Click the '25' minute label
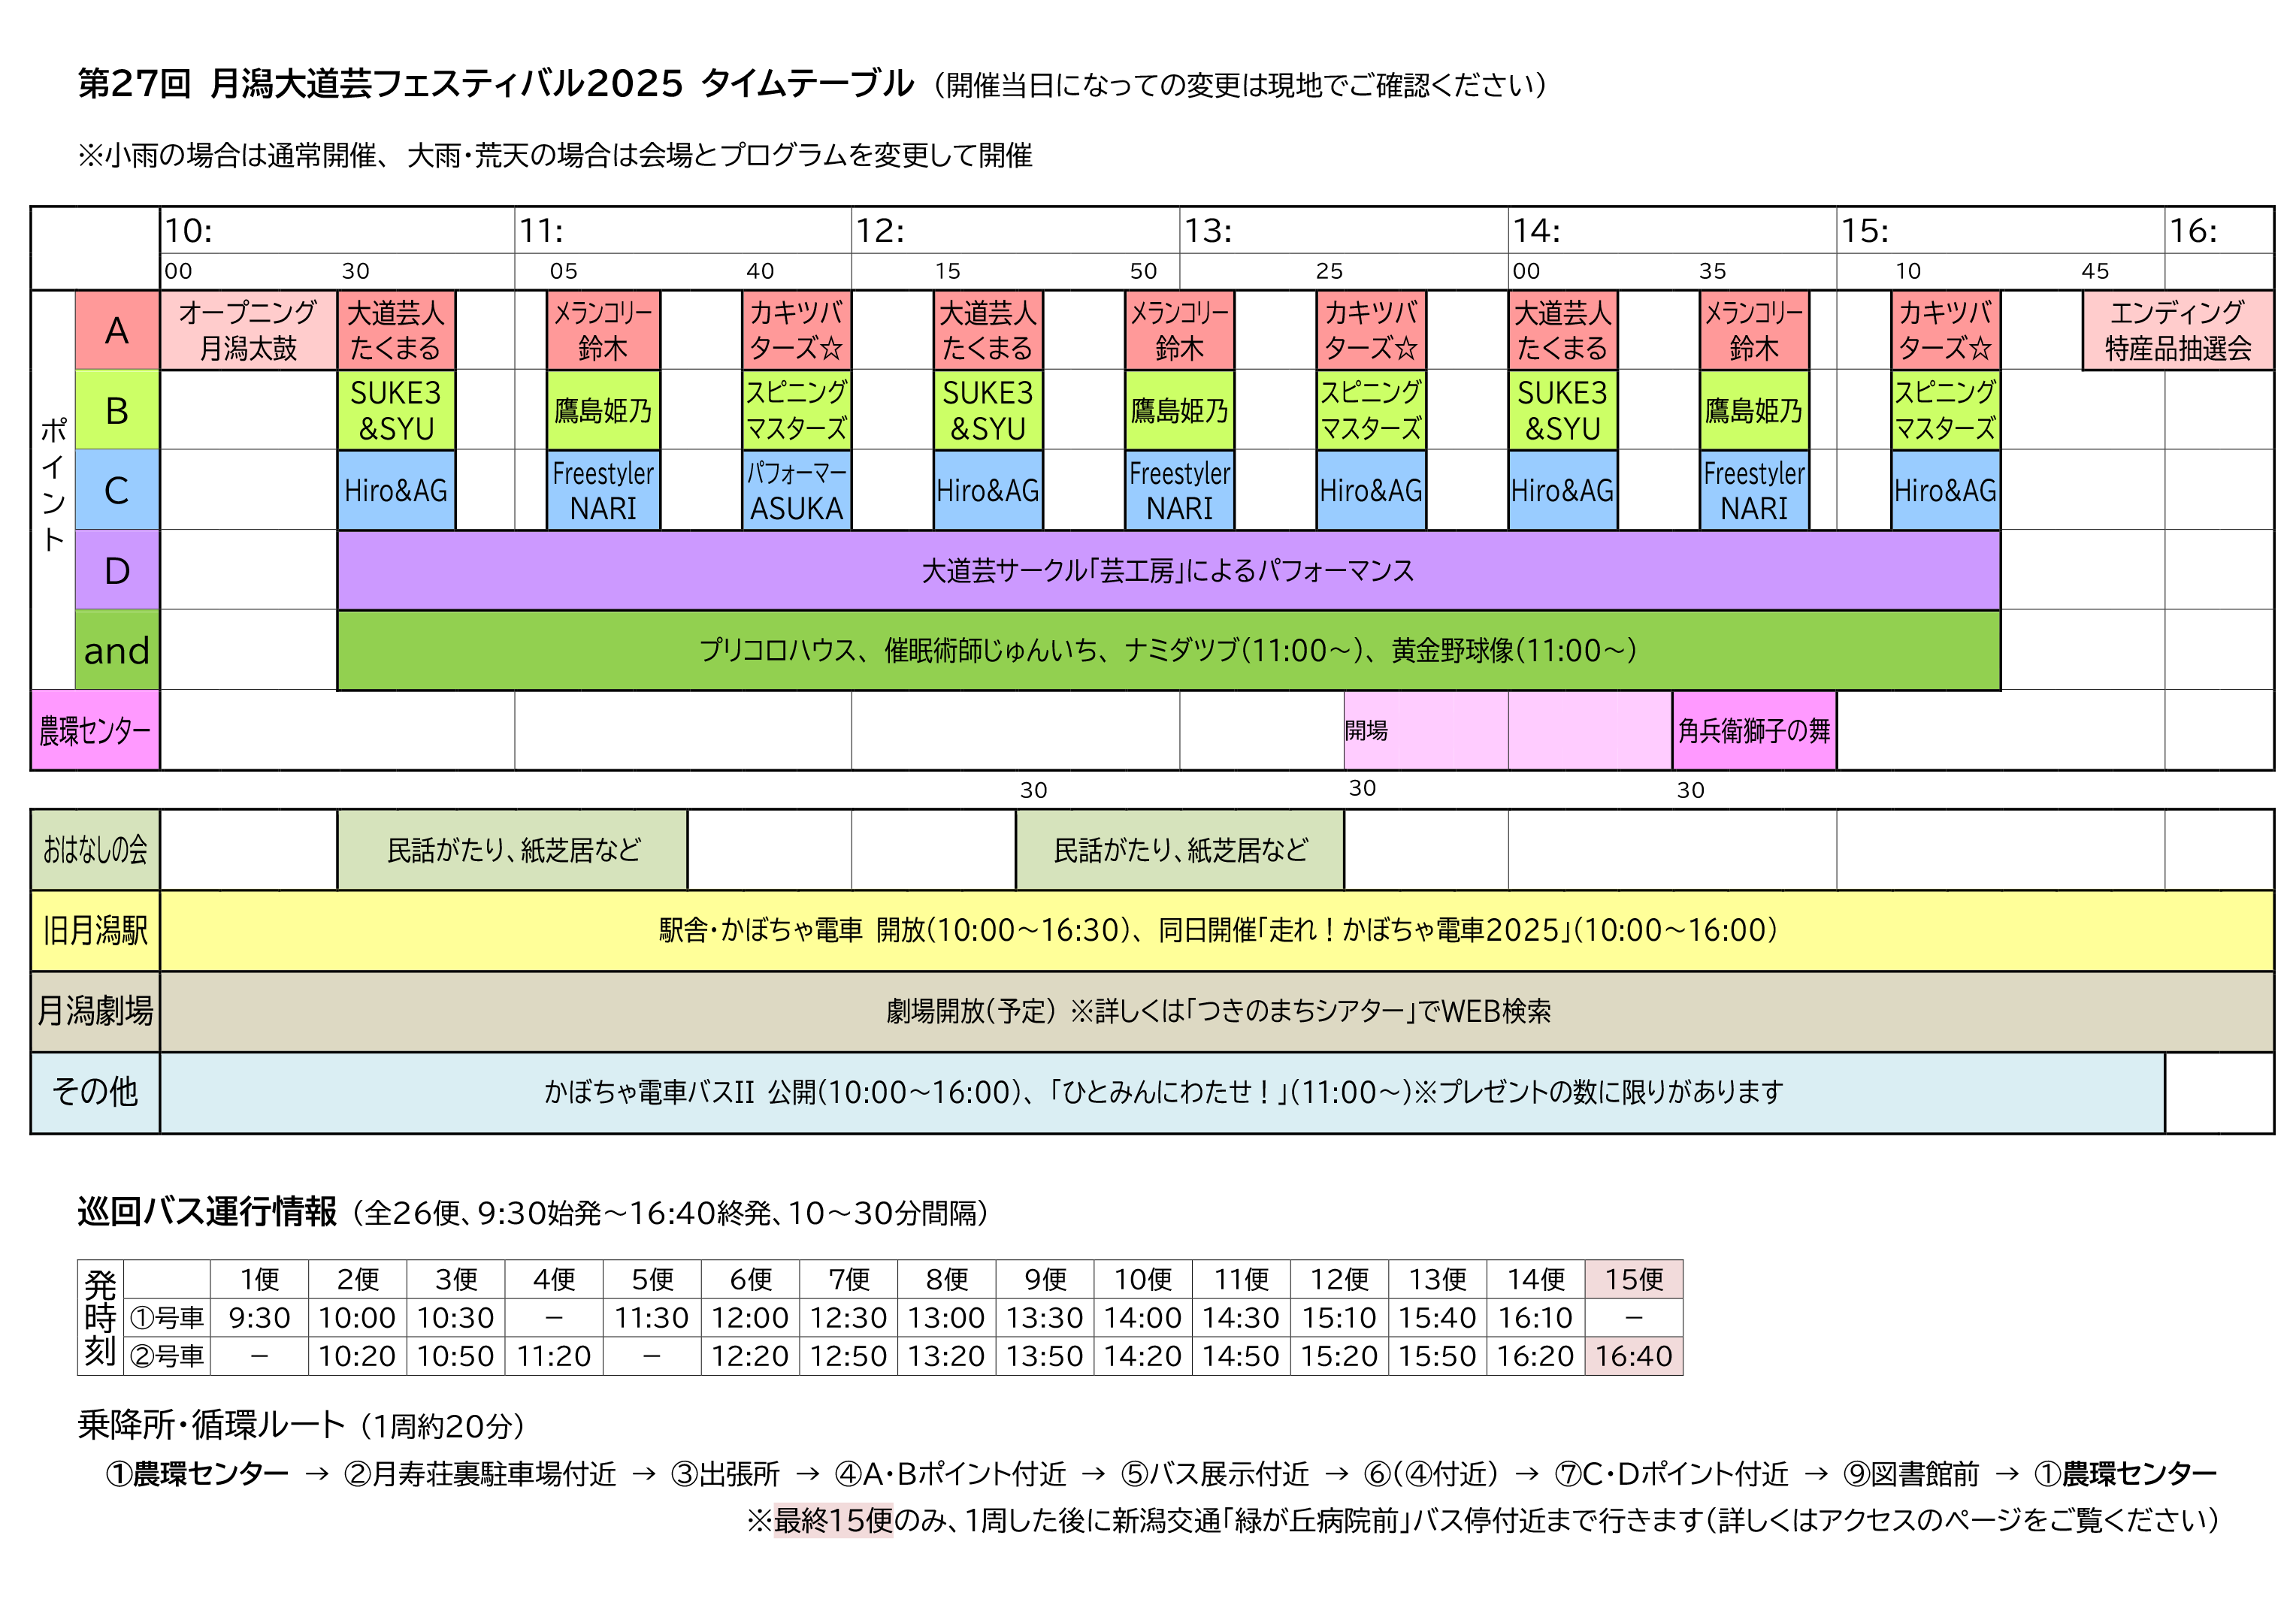The width and height of the screenshot is (2296, 1623). pyautogui.click(x=1329, y=271)
